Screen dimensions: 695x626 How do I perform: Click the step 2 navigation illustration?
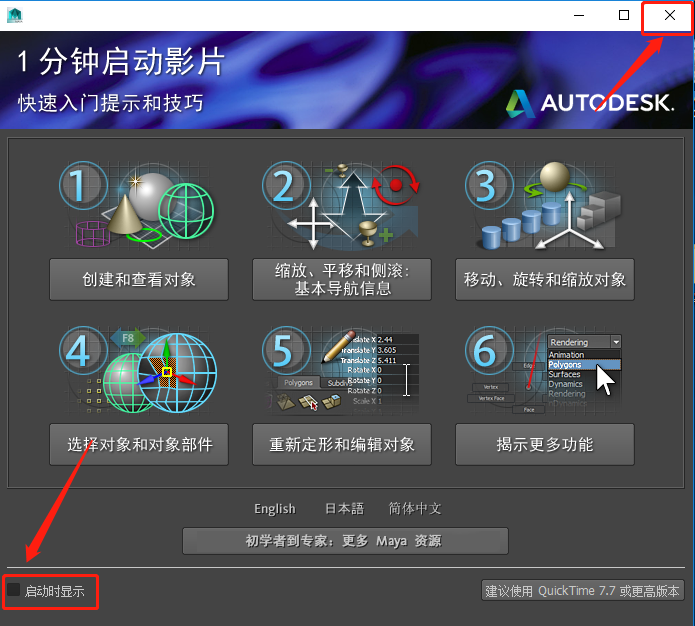(340, 205)
